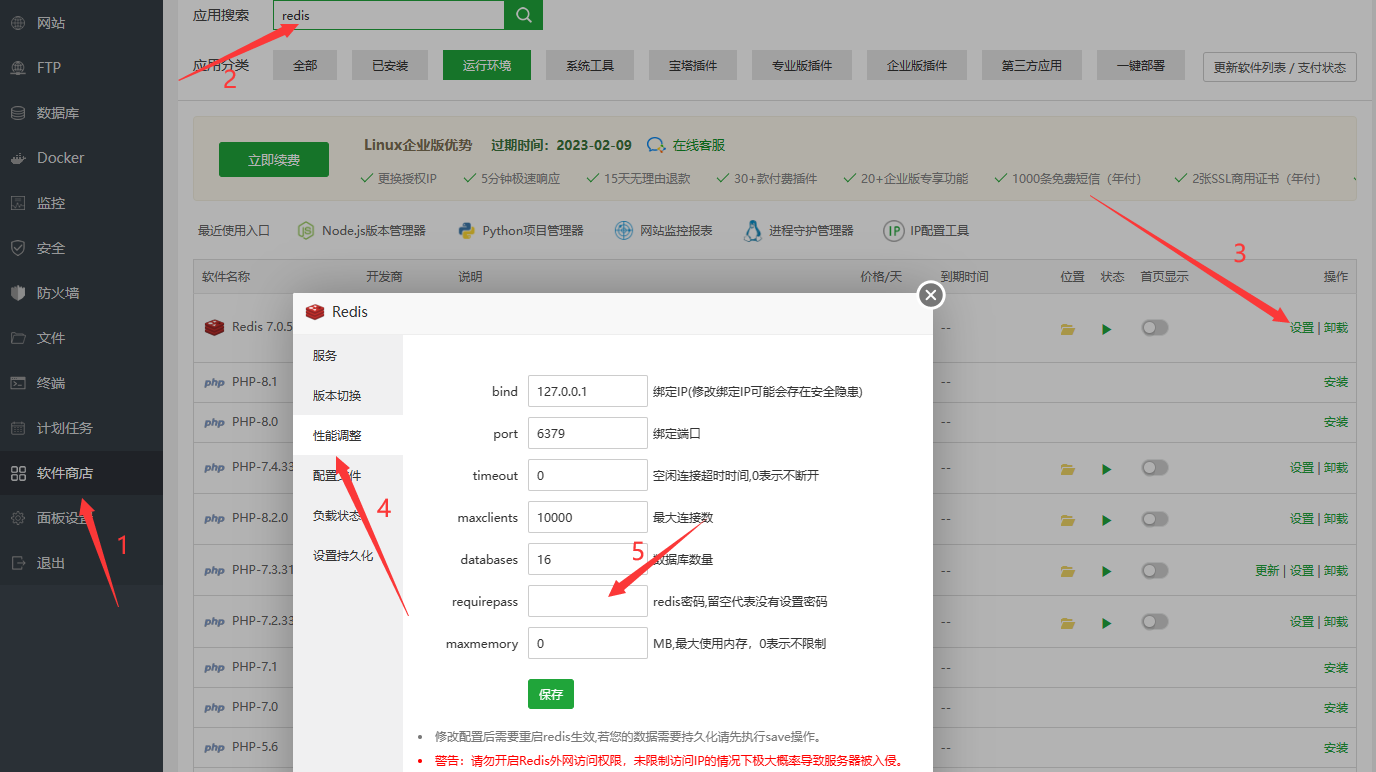Click 更新软件列表 / 支付状态 button
Viewport: 1376px width, 772px height.
(1280, 67)
